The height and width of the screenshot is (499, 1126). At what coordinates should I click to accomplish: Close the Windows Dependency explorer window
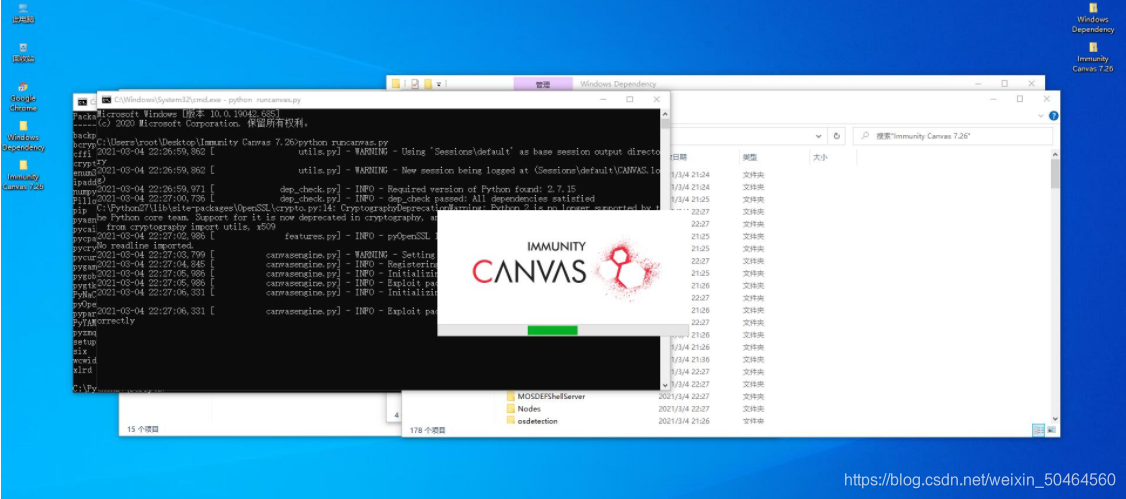pos(1030,84)
